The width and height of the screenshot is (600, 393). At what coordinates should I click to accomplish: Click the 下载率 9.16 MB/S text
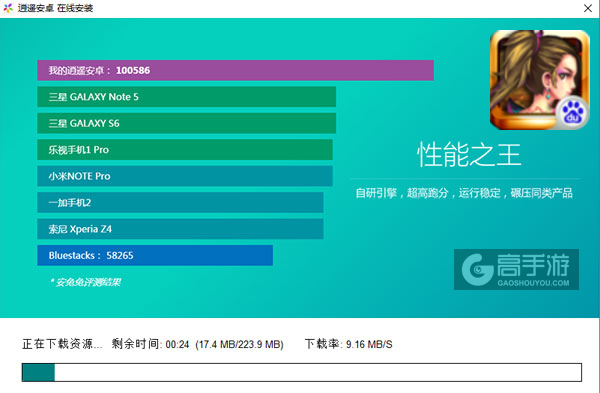(349, 344)
